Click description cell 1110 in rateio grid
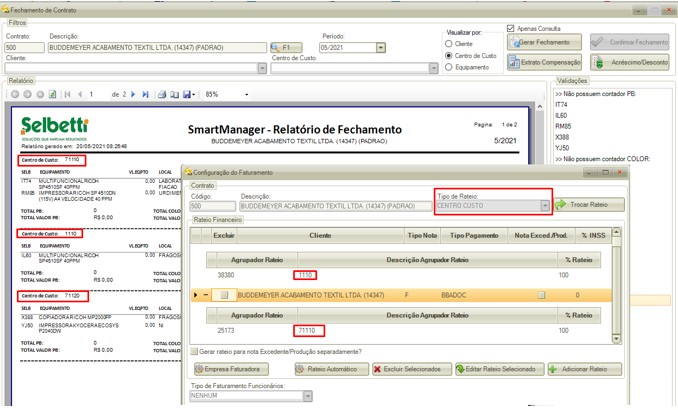Screen dimensions: 678x410 [x=305, y=275]
